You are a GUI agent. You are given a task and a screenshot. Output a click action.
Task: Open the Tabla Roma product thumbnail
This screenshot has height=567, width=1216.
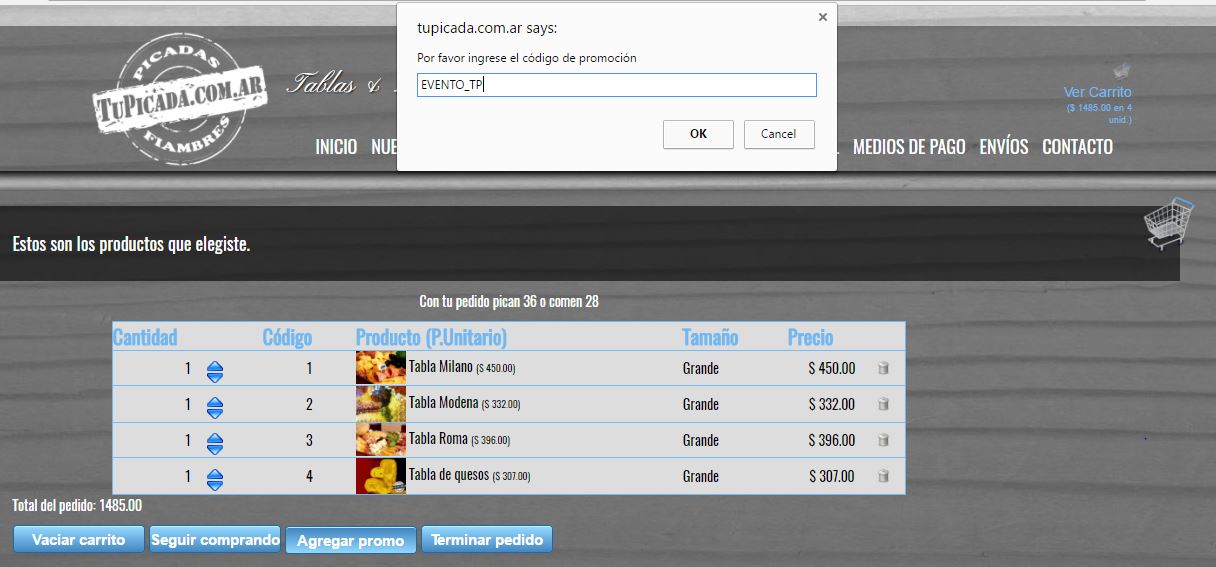tap(381, 440)
